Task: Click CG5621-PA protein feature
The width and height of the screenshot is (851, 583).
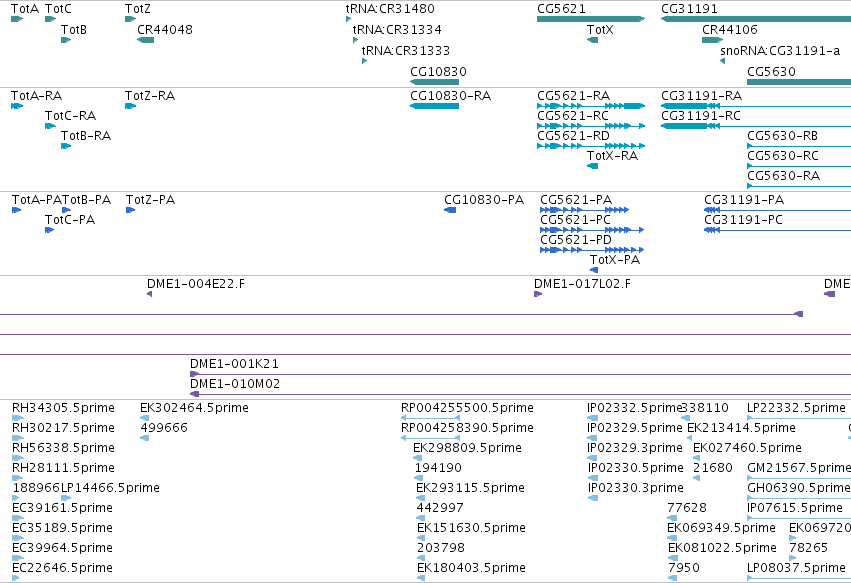Action: click(585, 210)
